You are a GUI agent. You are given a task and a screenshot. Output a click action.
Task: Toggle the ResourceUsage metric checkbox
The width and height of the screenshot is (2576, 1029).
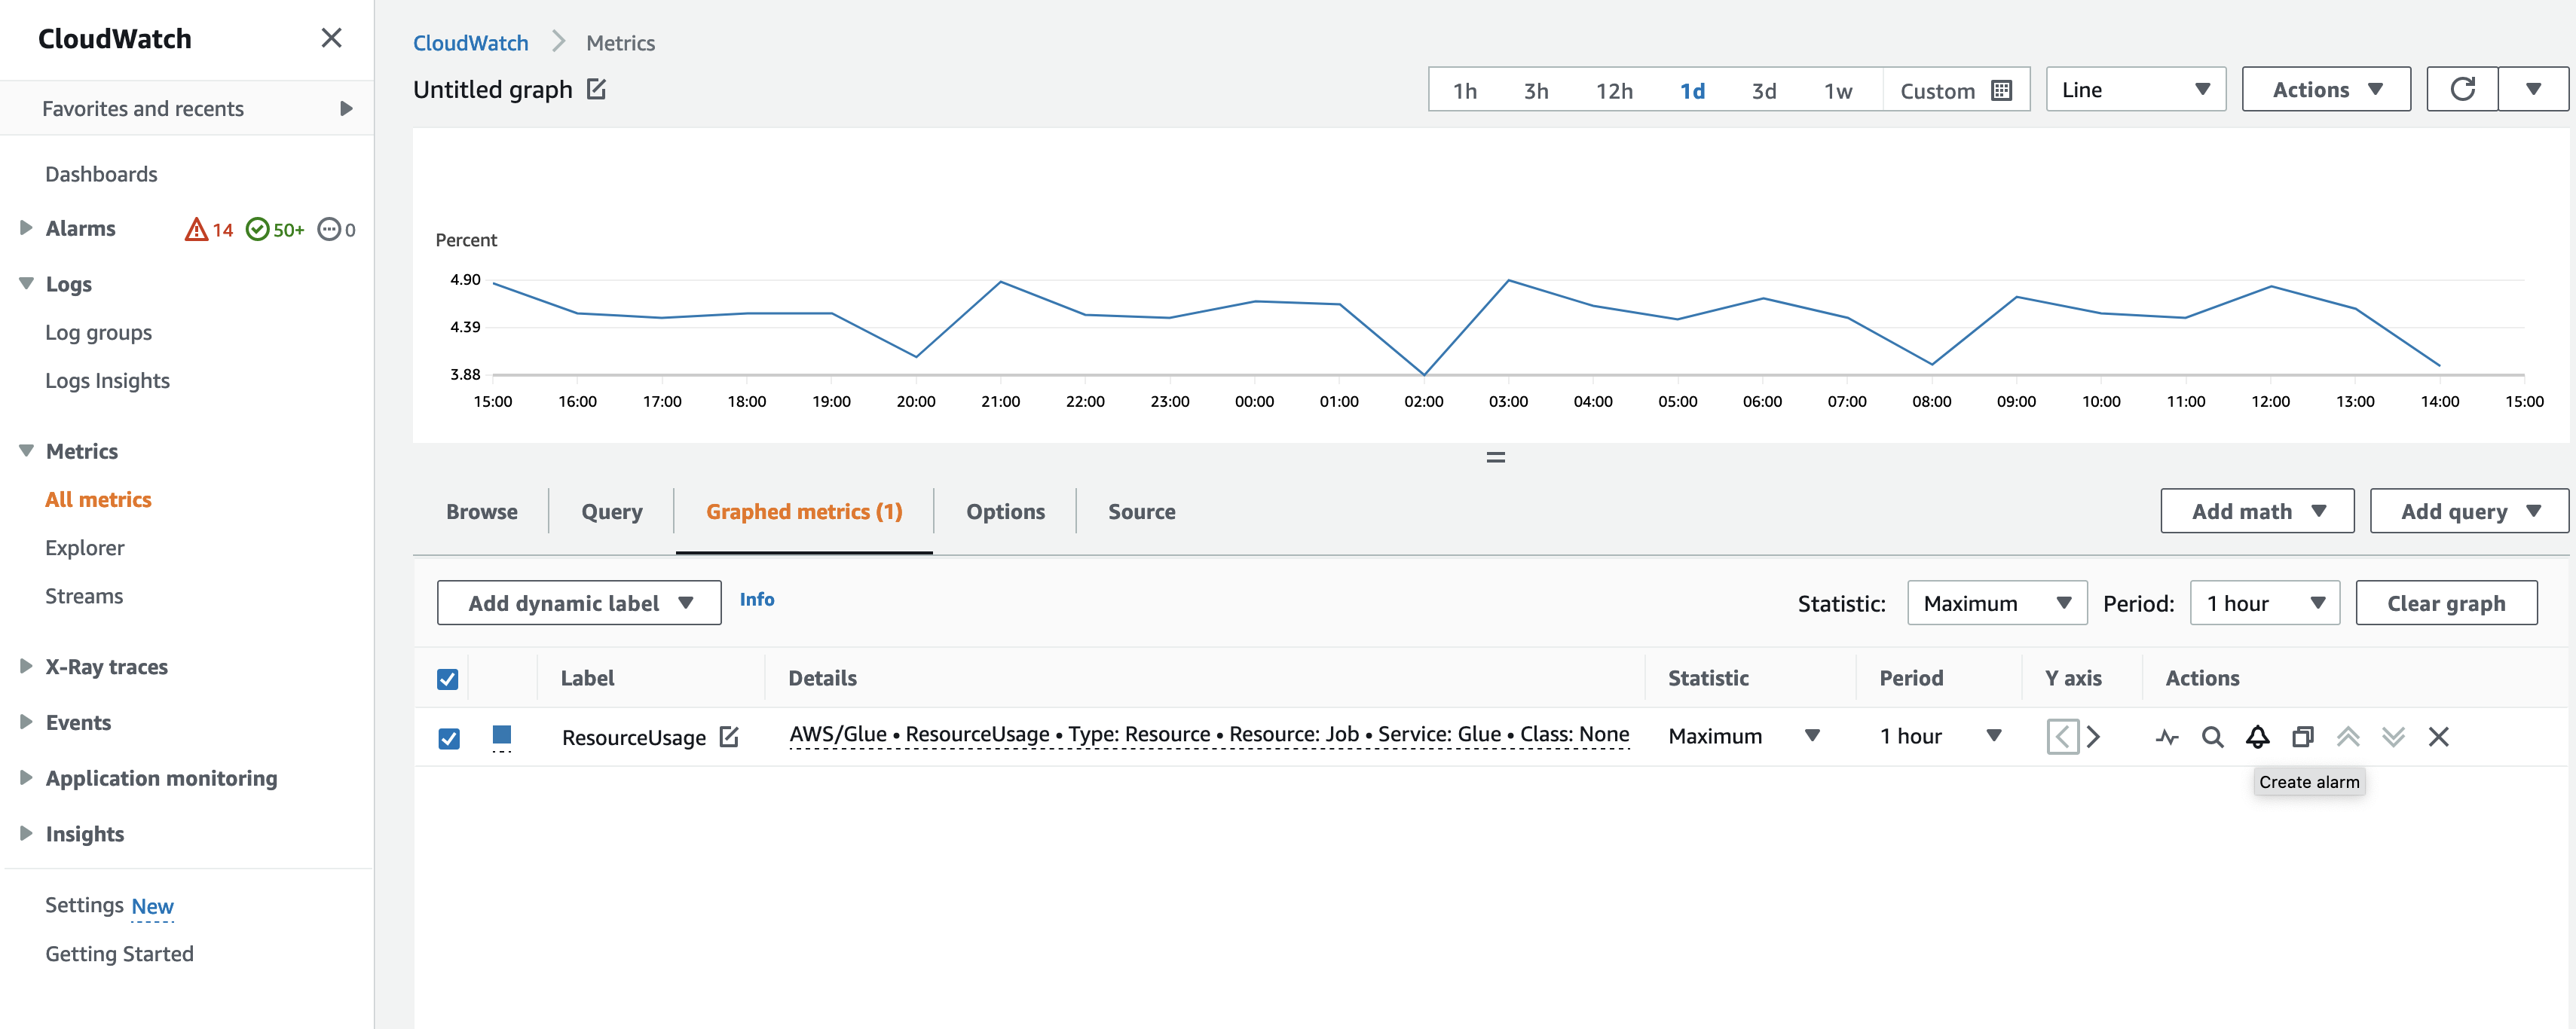pos(450,735)
